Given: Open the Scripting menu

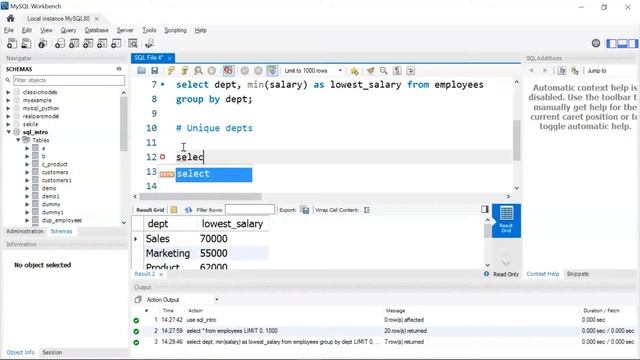Looking at the screenshot, I should pos(175,30).
